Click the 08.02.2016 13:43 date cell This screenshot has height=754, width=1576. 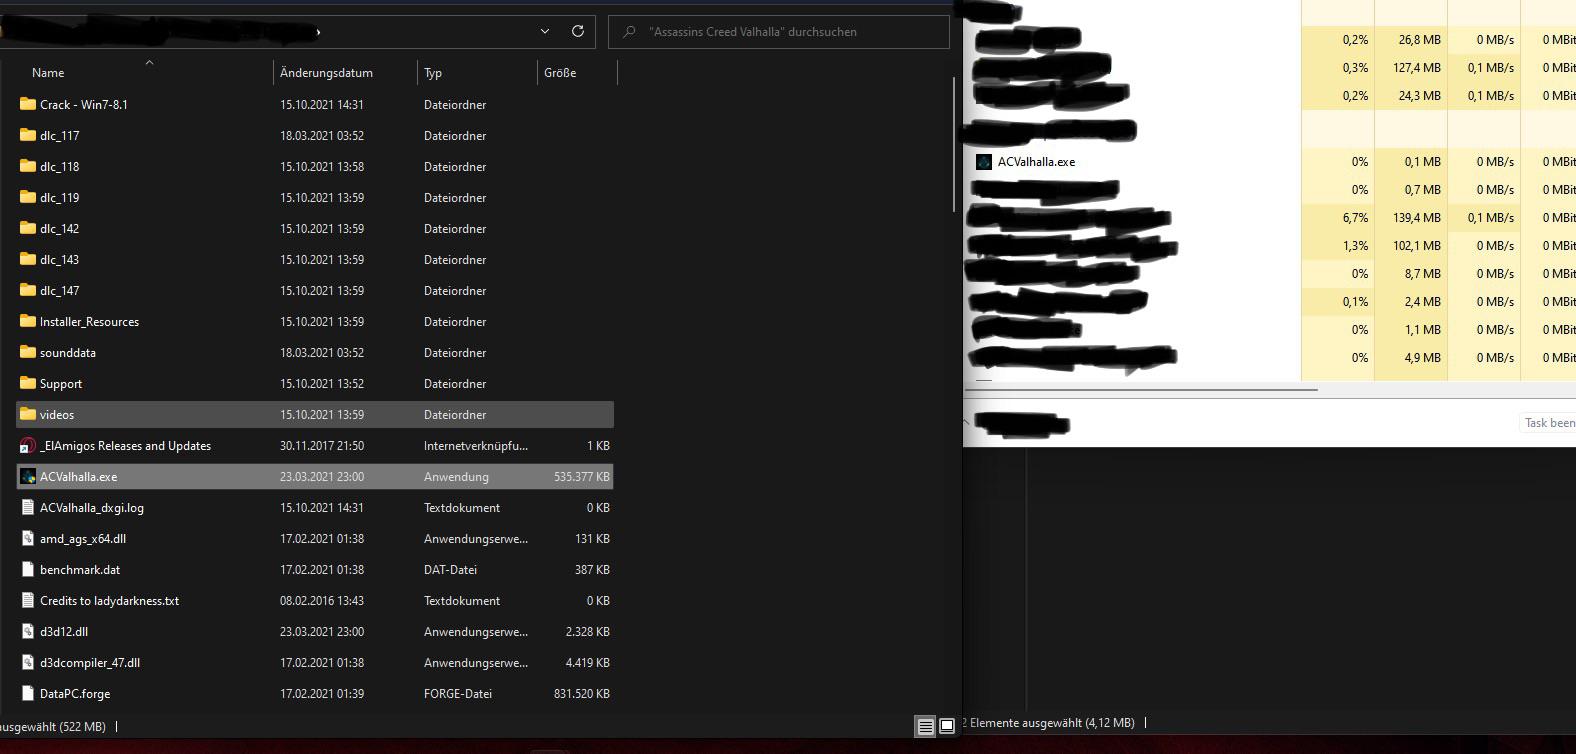(x=322, y=601)
